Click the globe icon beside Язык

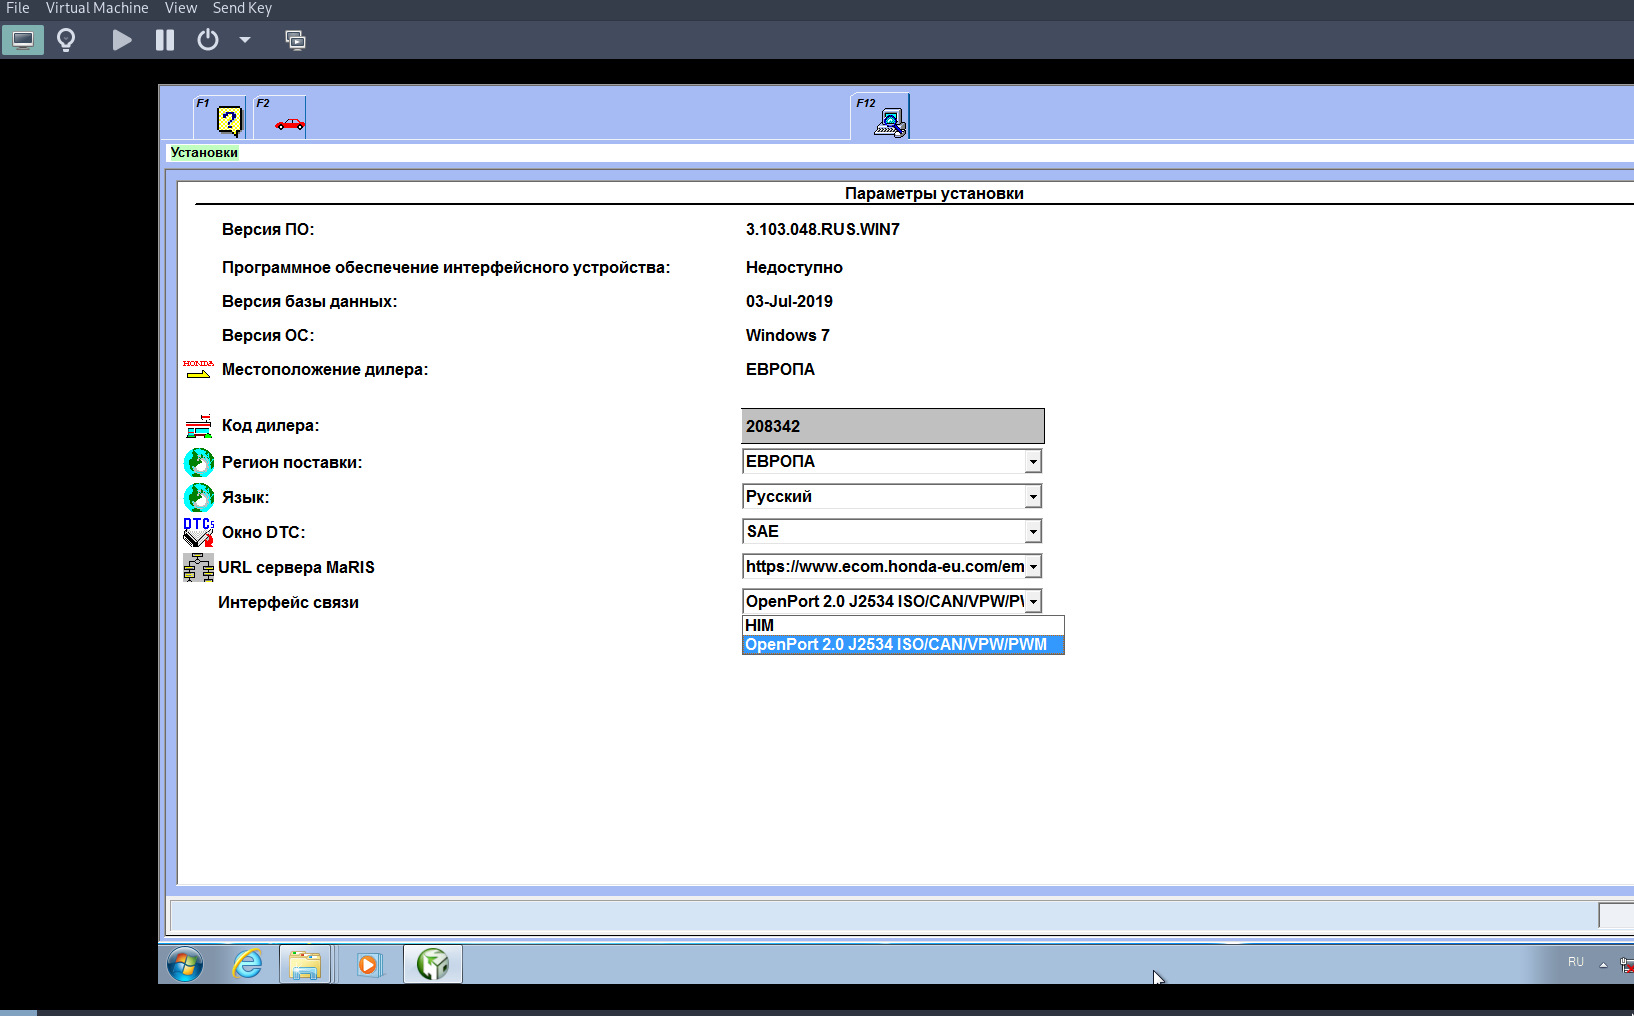(x=199, y=497)
